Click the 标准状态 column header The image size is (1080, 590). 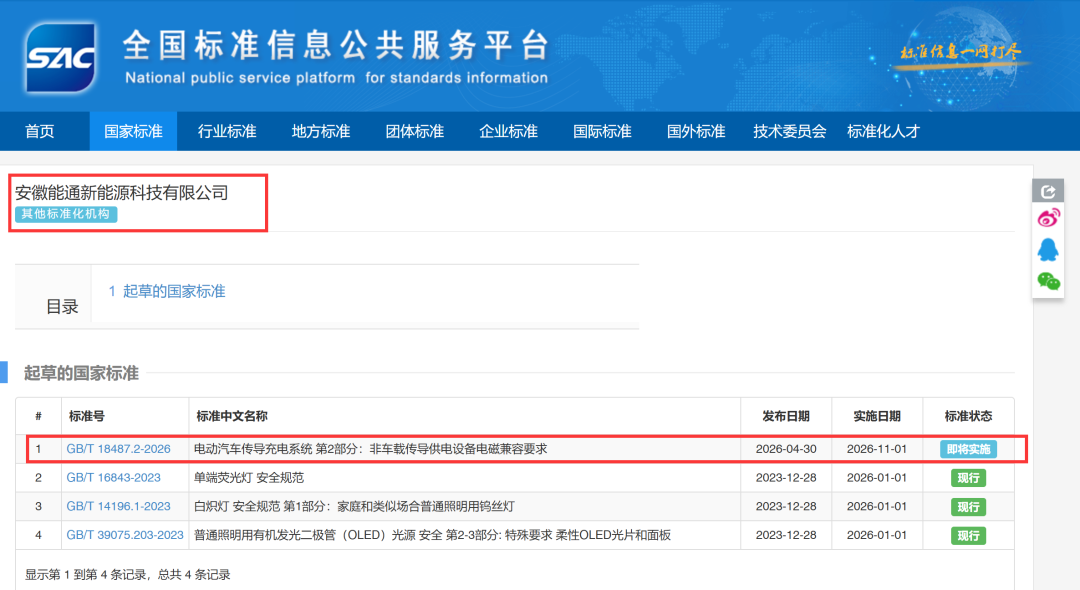pyautogui.click(x=968, y=416)
